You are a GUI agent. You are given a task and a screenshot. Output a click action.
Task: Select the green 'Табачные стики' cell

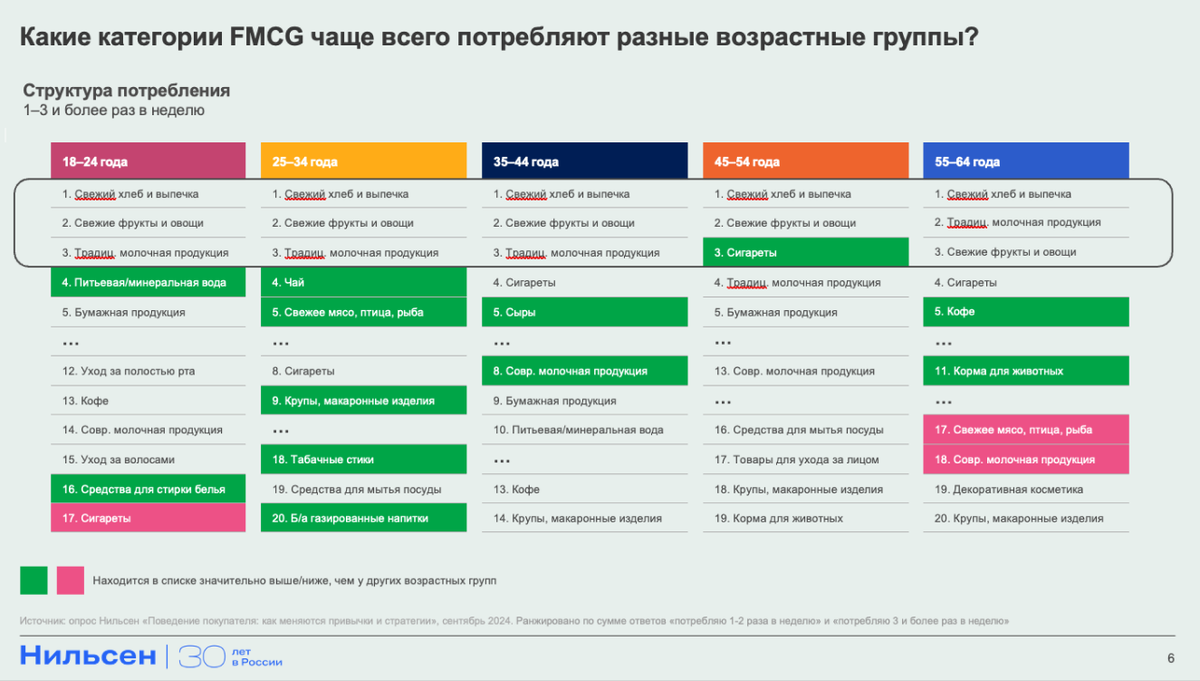tap(363, 458)
